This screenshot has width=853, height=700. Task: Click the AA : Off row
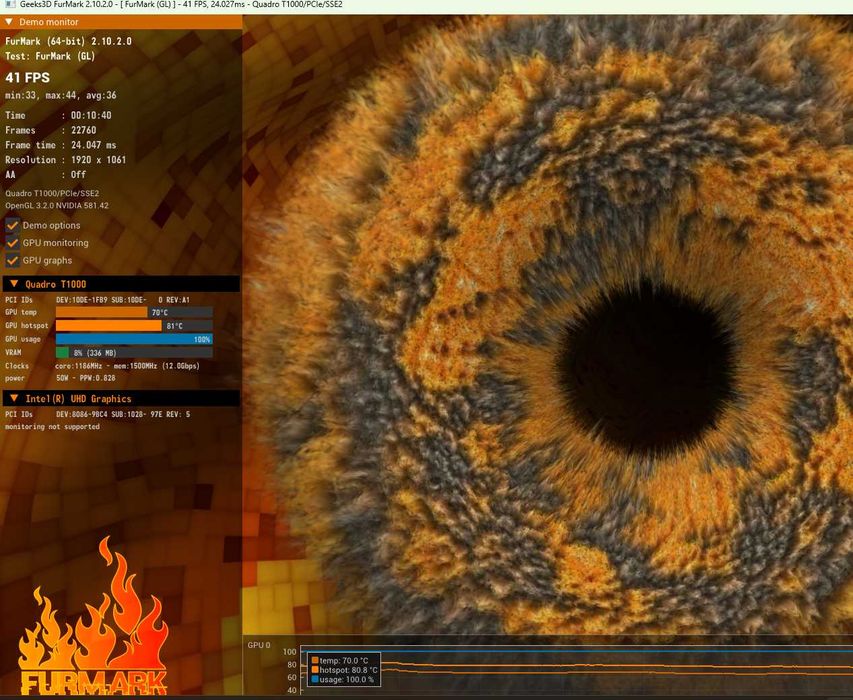coord(46,175)
